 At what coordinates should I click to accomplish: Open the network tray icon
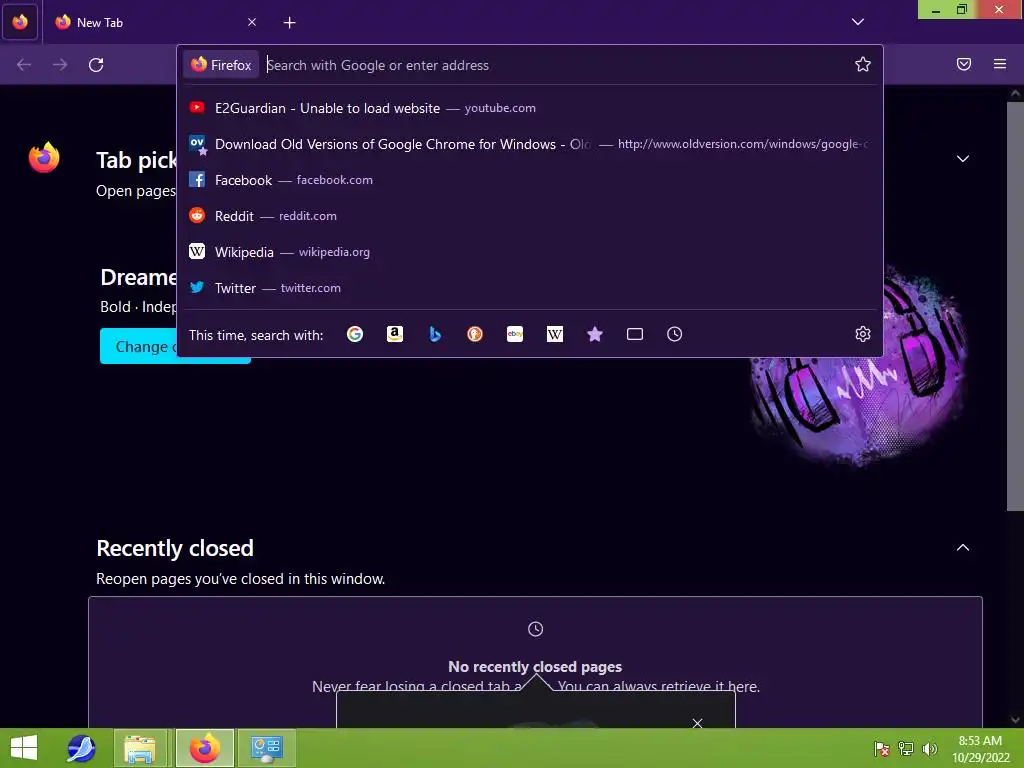[906, 748]
